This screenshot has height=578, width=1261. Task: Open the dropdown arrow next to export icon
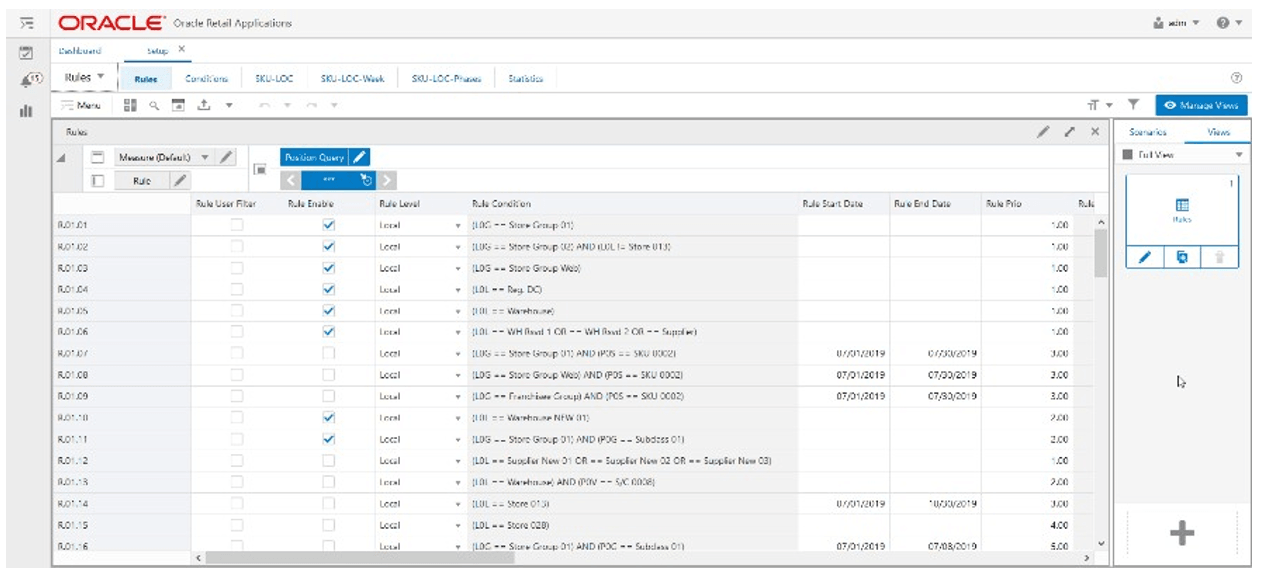coord(228,105)
